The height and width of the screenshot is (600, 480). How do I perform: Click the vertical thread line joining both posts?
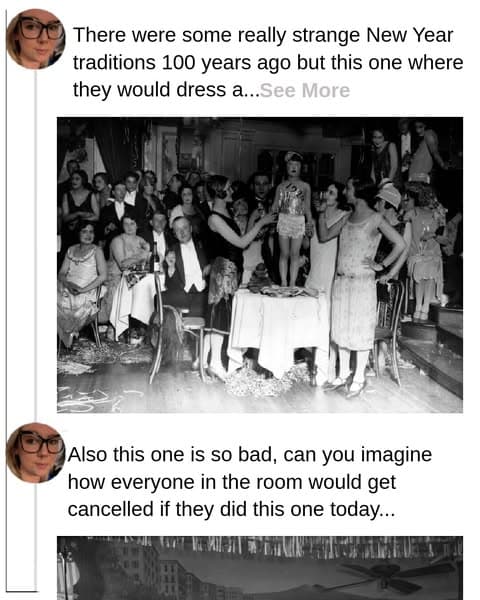[36, 245]
